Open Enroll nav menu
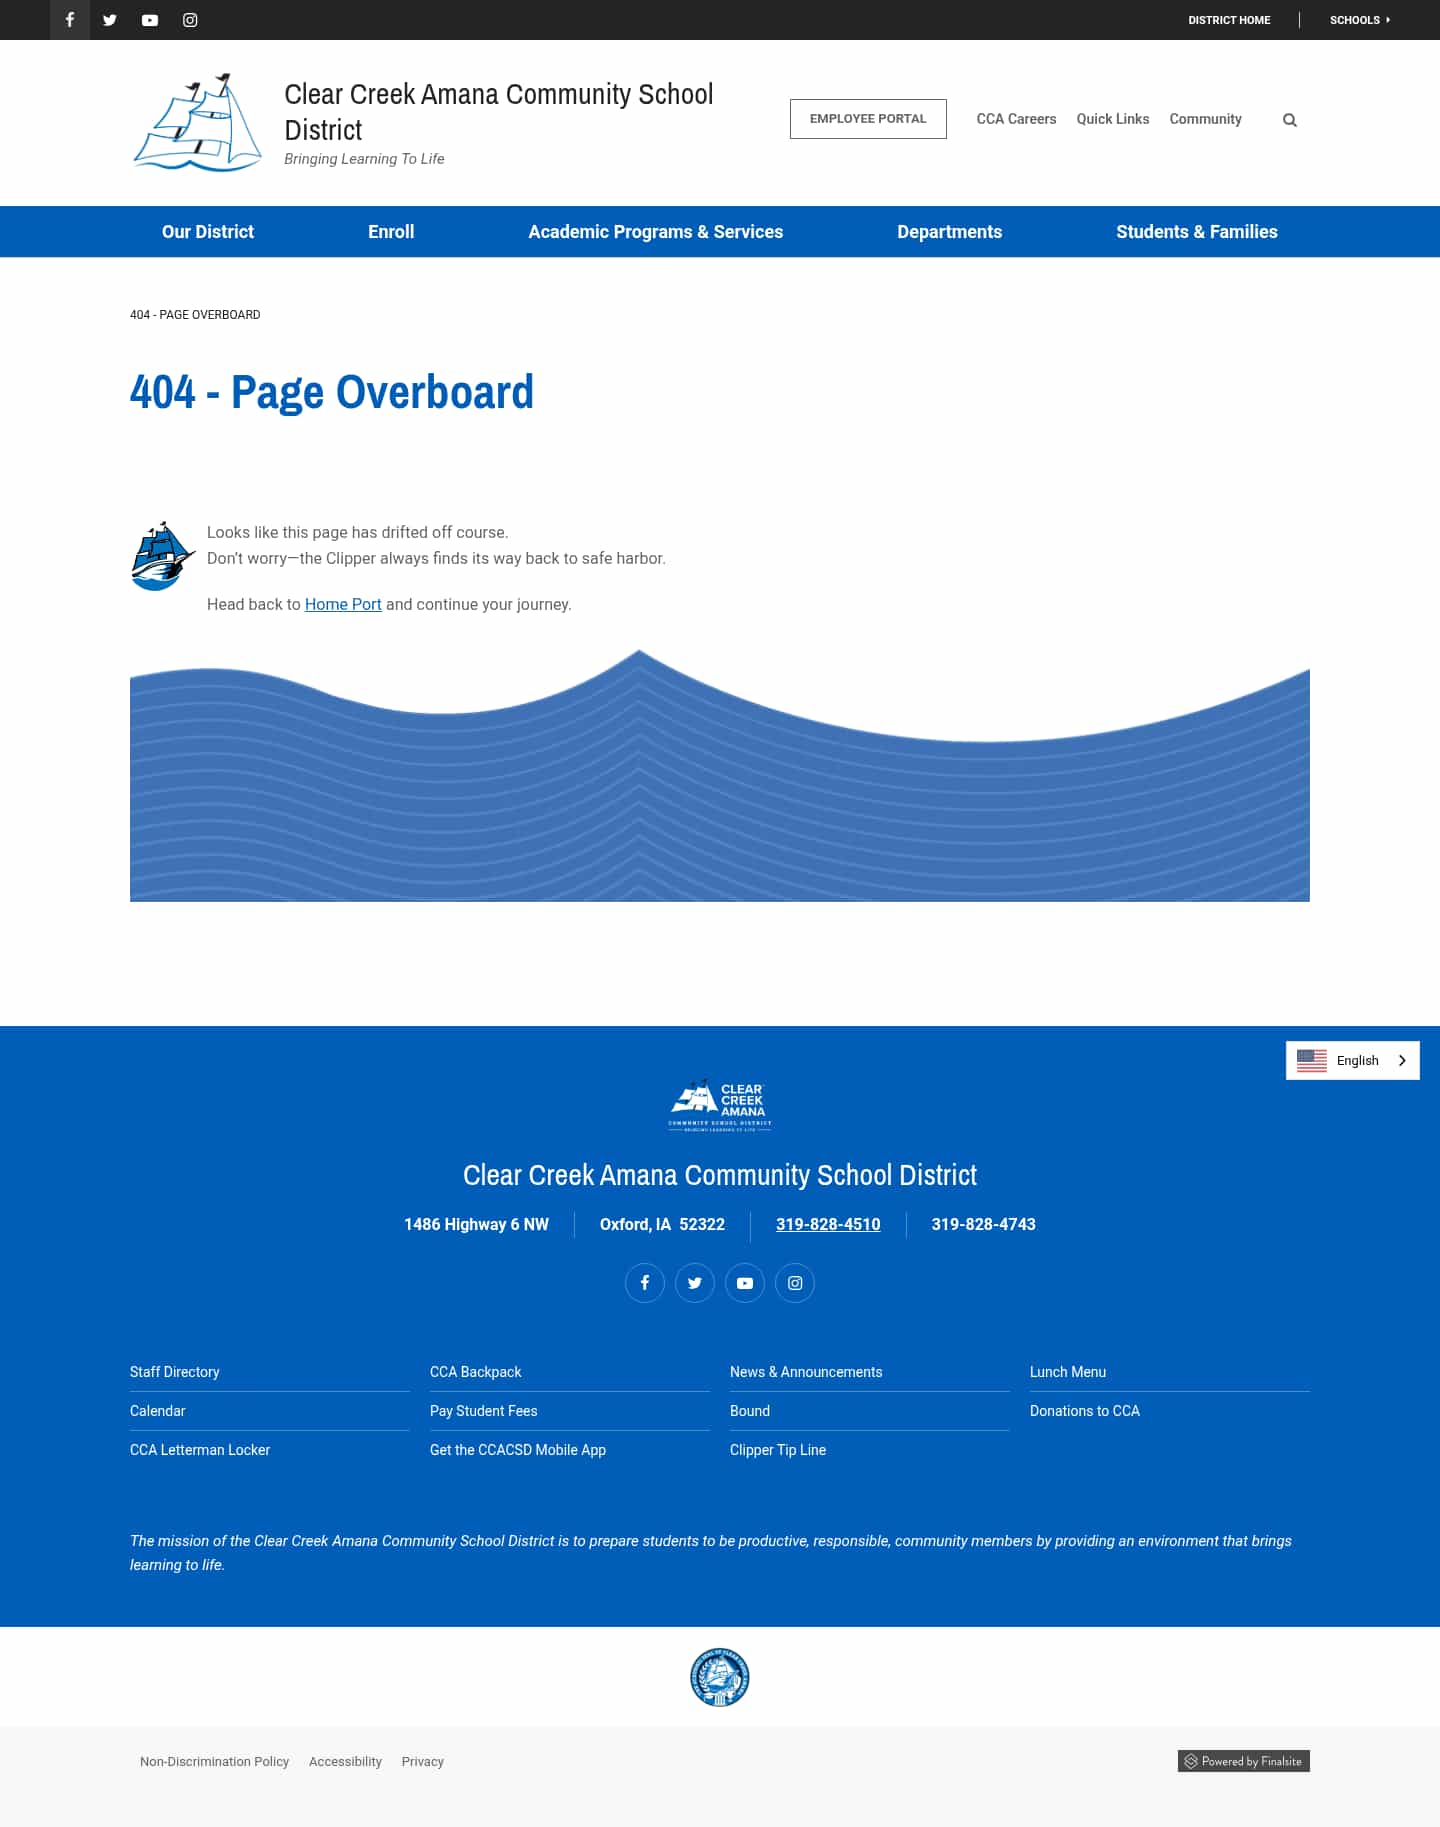The width and height of the screenshot is (1440, 1827). point(391,232)
